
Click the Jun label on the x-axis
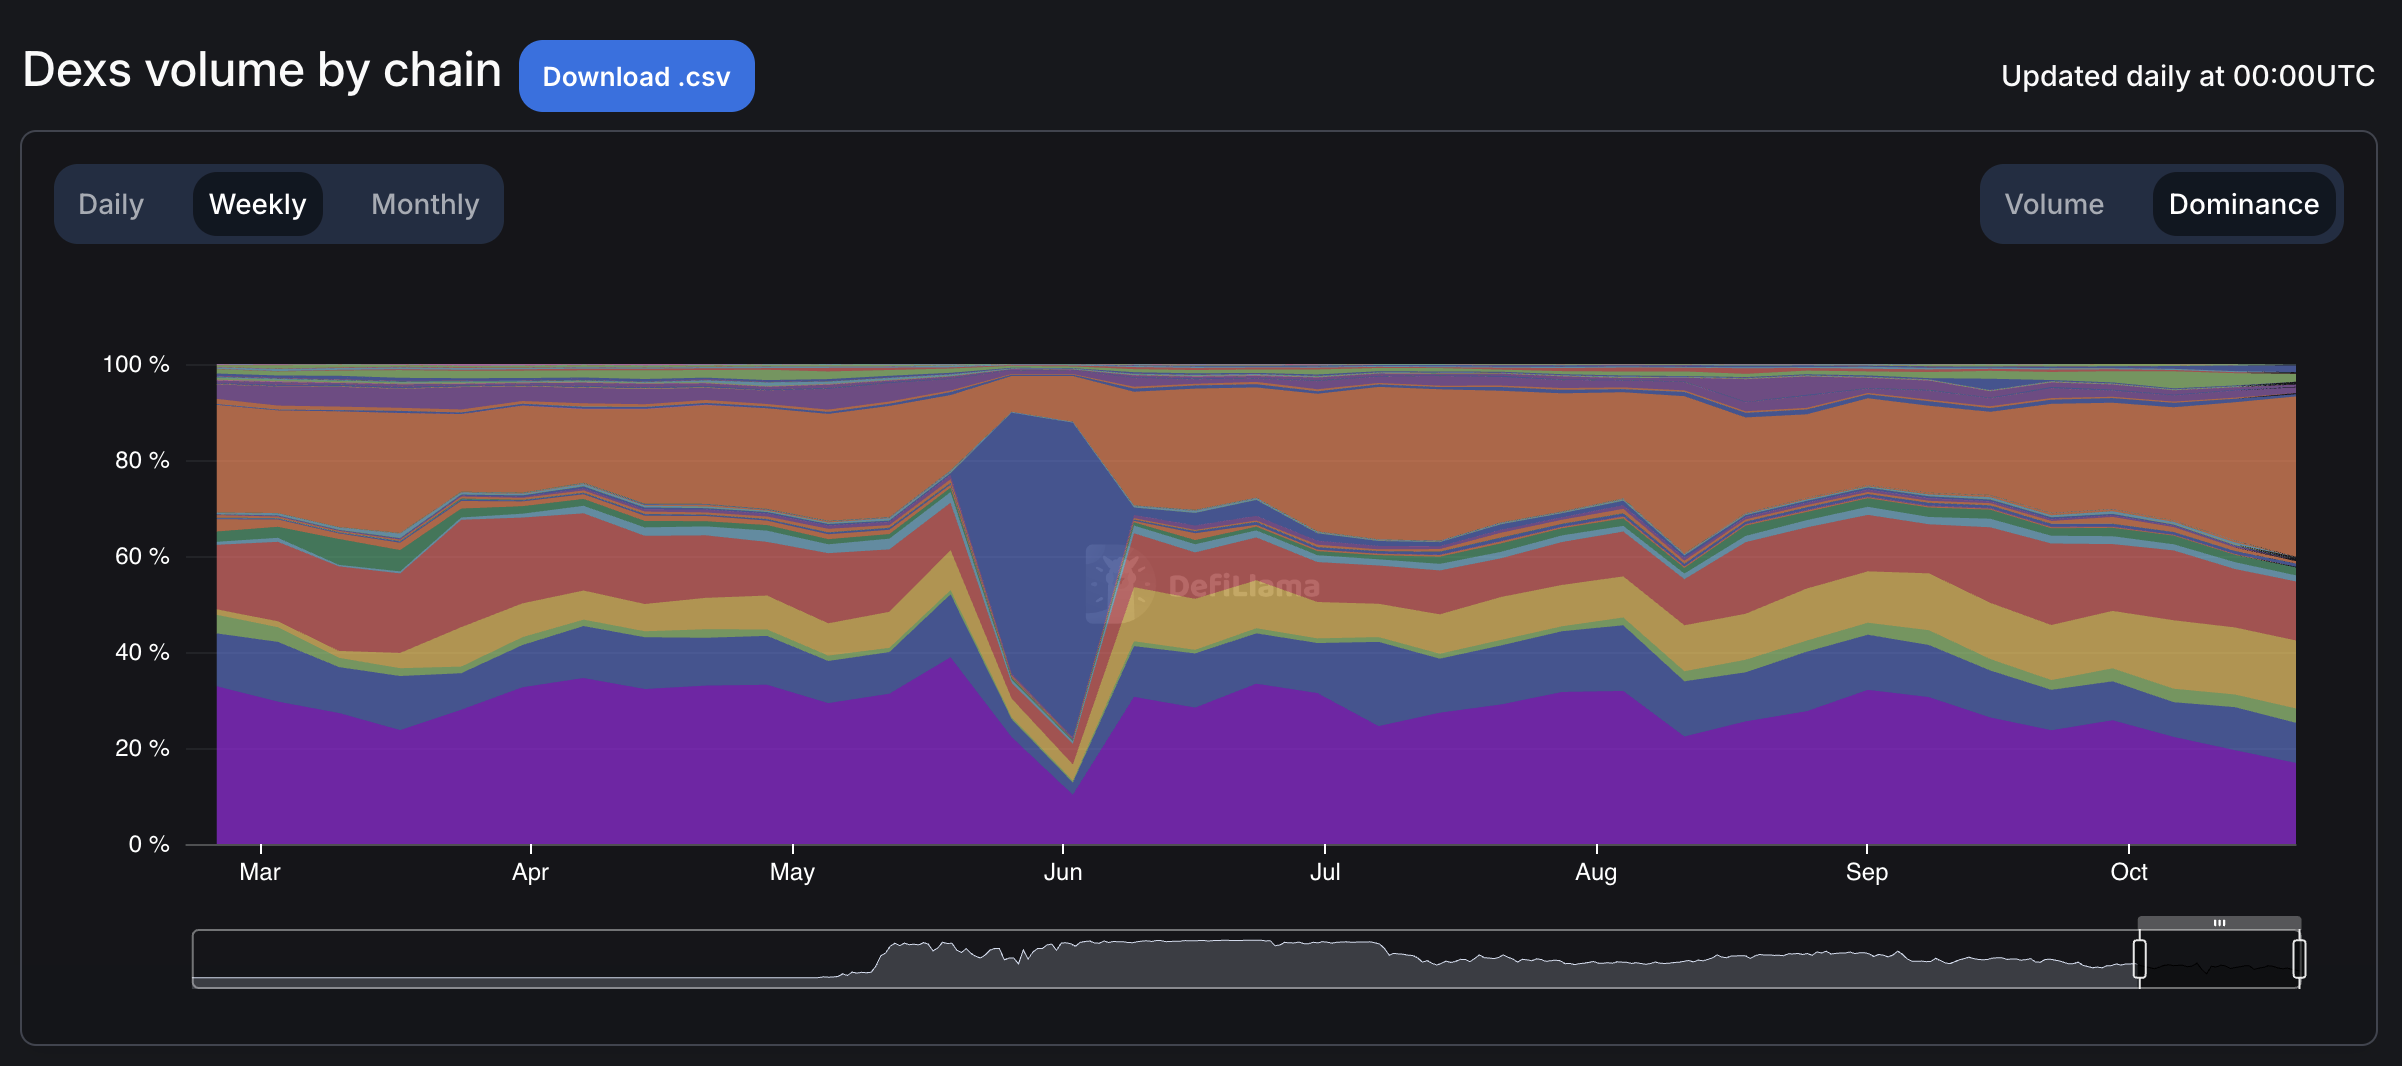tap(1063, 871)
